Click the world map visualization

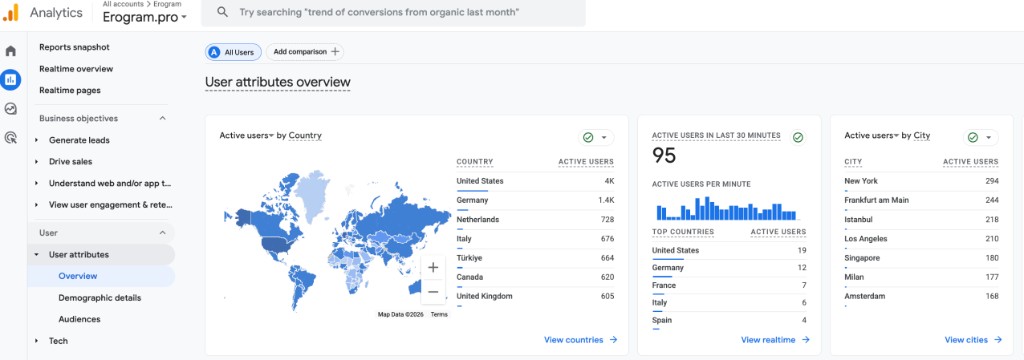point(337,239)
